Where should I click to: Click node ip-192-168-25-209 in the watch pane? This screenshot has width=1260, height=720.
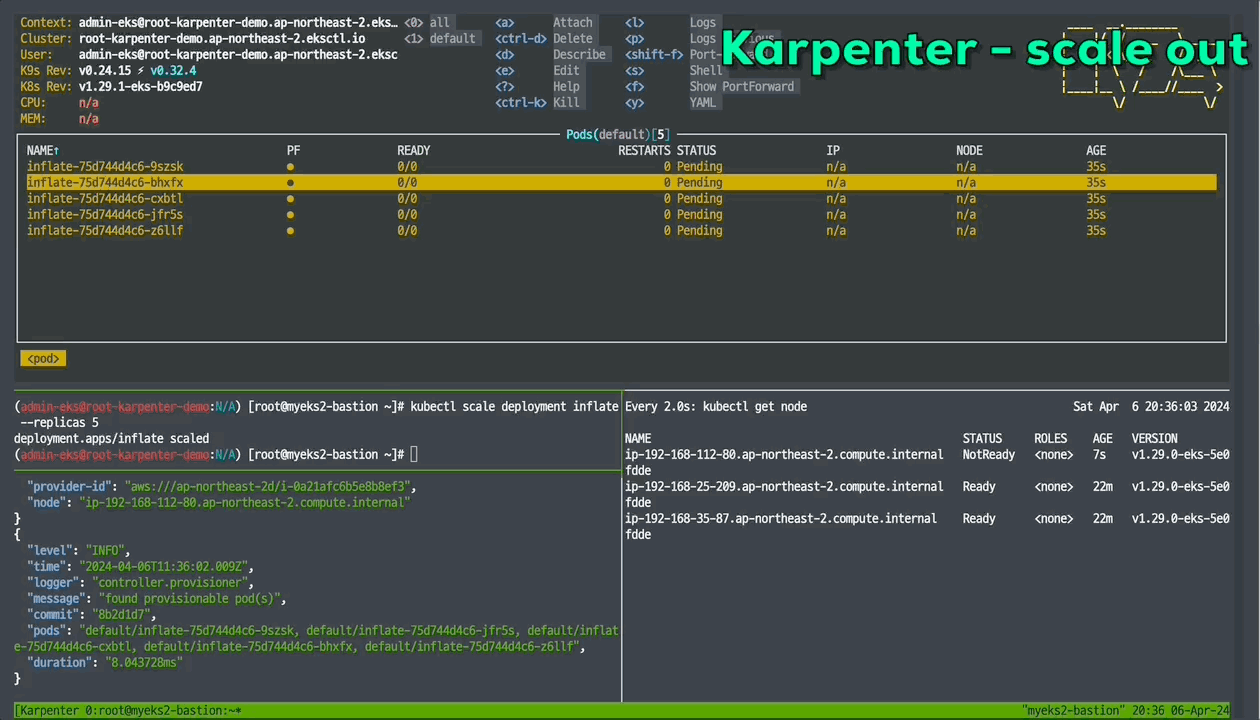784,486
